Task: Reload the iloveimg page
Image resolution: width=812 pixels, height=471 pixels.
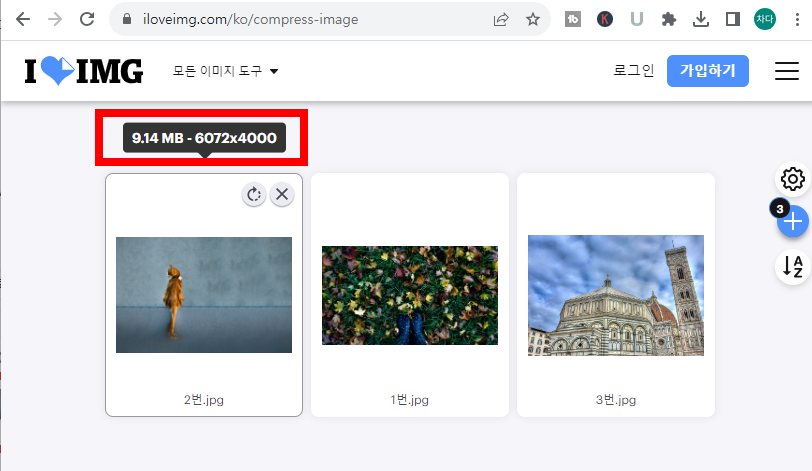Action: pos(87,20)
